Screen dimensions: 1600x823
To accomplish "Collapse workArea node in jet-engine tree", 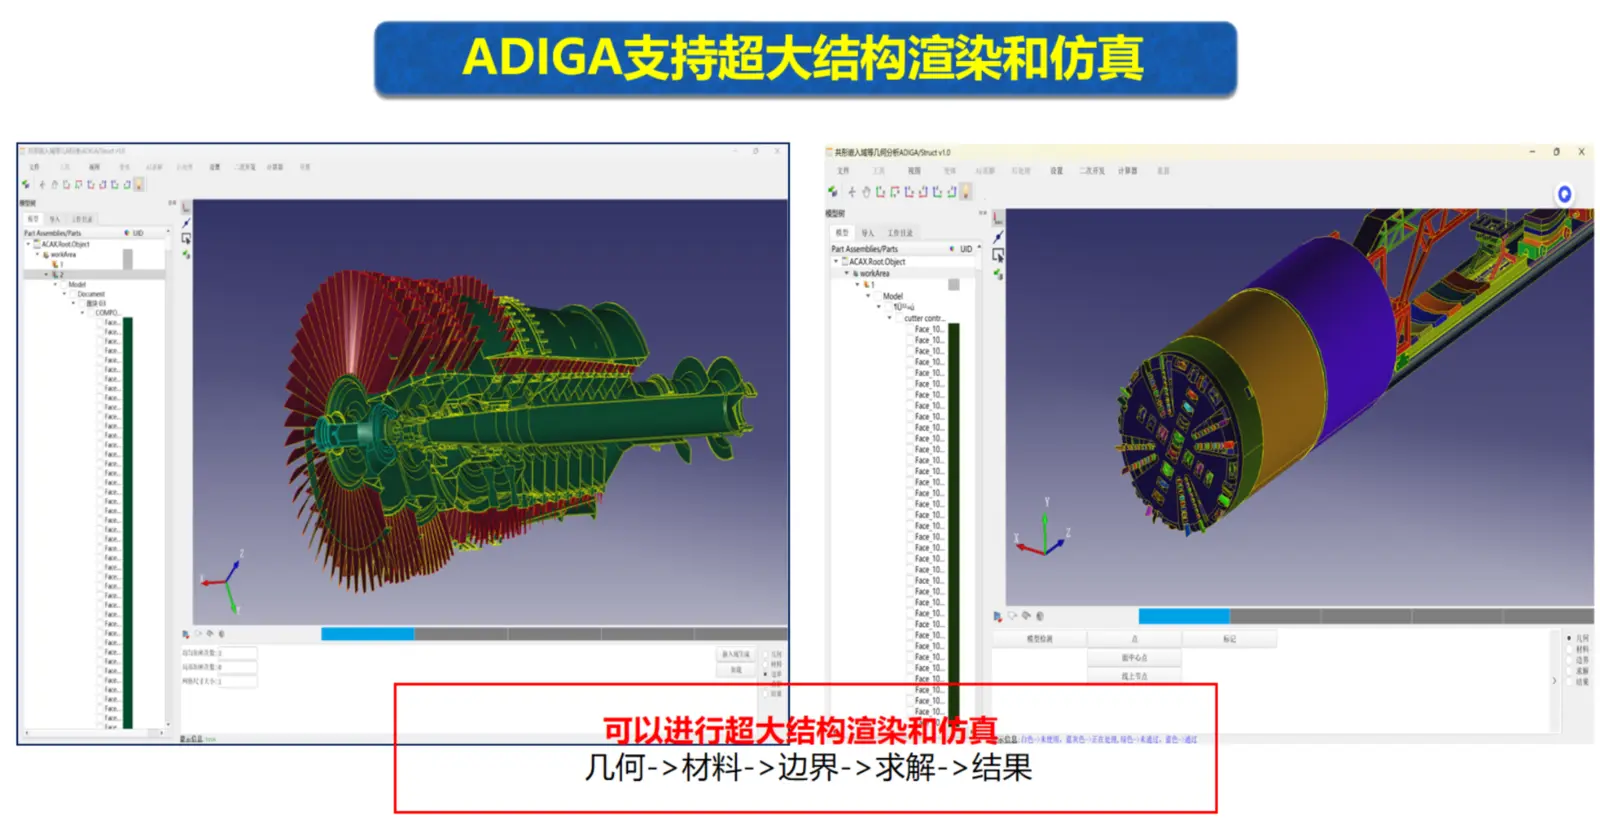I will (x=37, y=254).
